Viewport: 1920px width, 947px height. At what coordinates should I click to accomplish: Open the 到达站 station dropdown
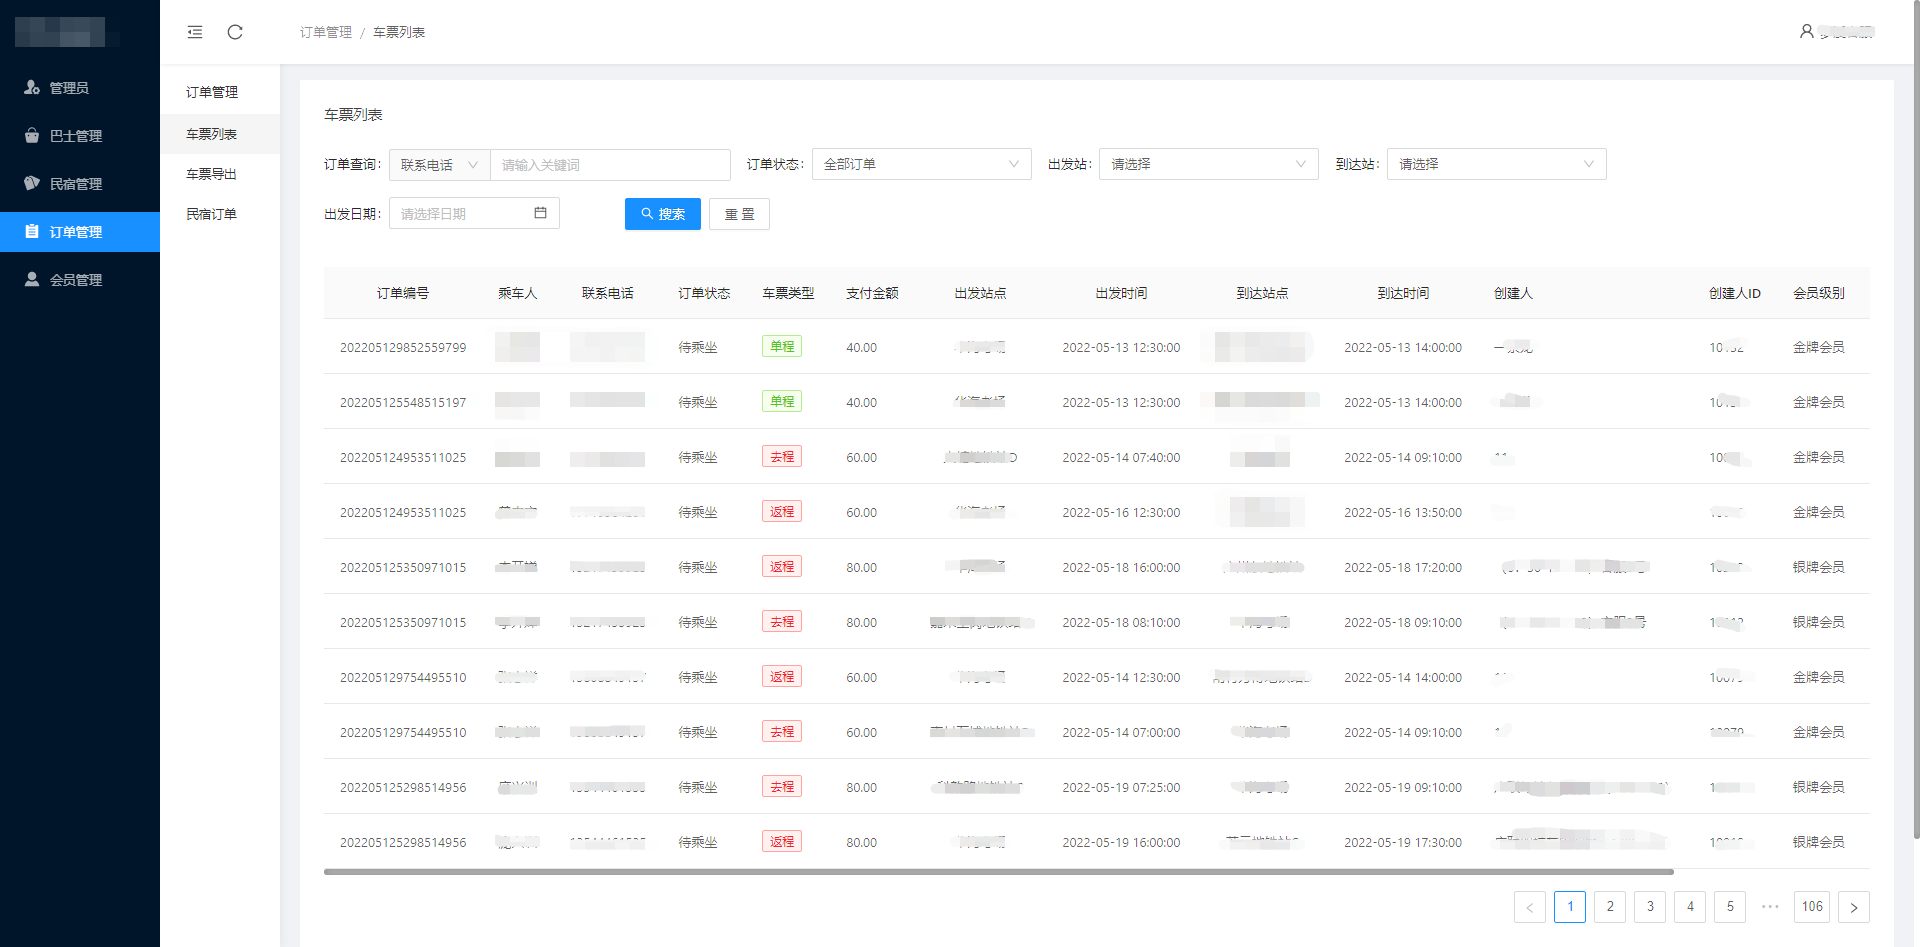(x=1496, y=164)
